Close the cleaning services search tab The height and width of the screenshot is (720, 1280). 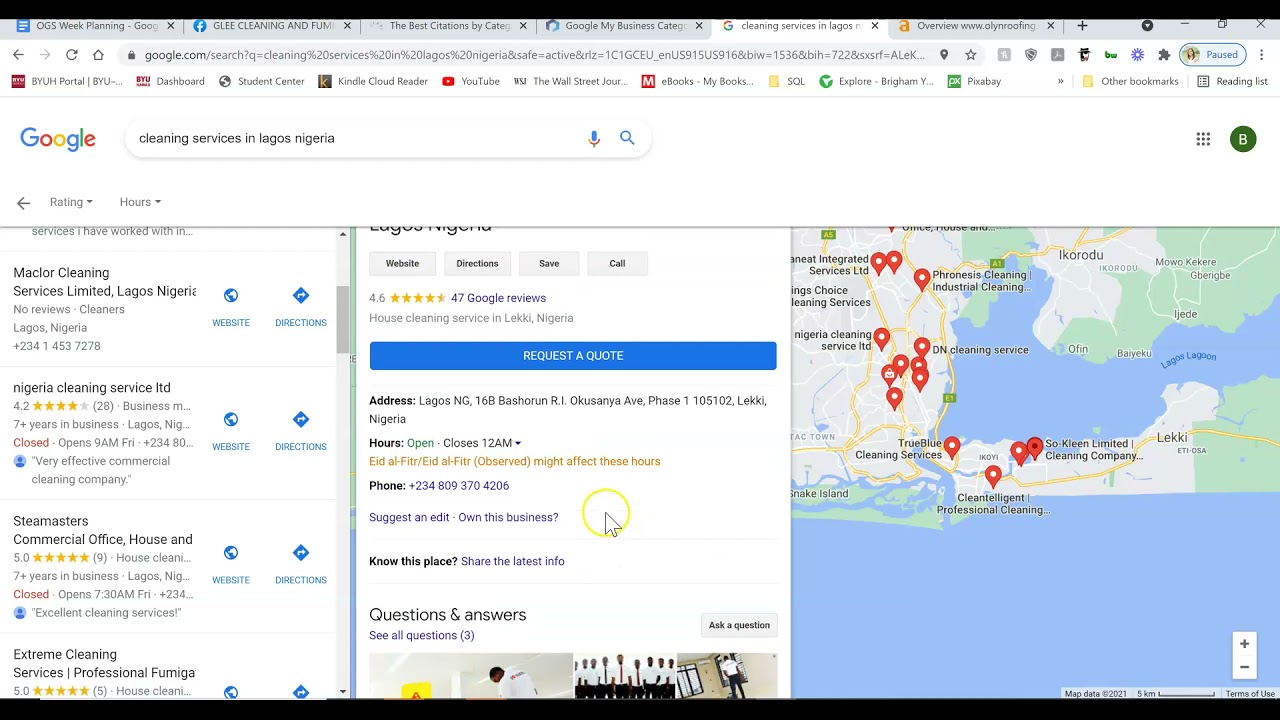point(874,25)
